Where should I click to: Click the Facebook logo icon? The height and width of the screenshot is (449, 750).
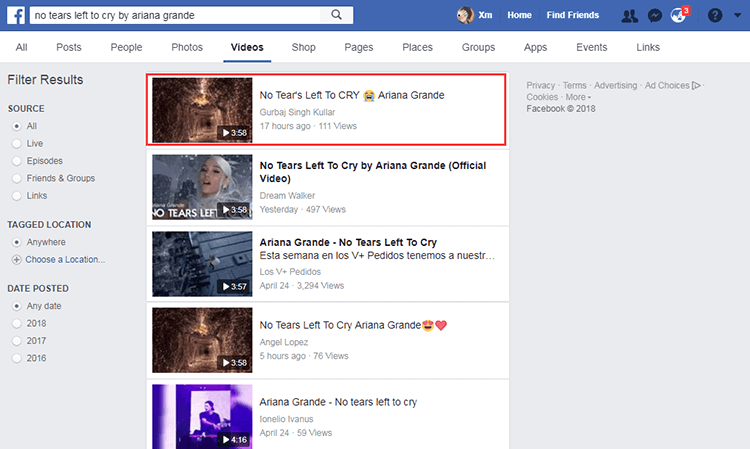(x=16, y=15)
